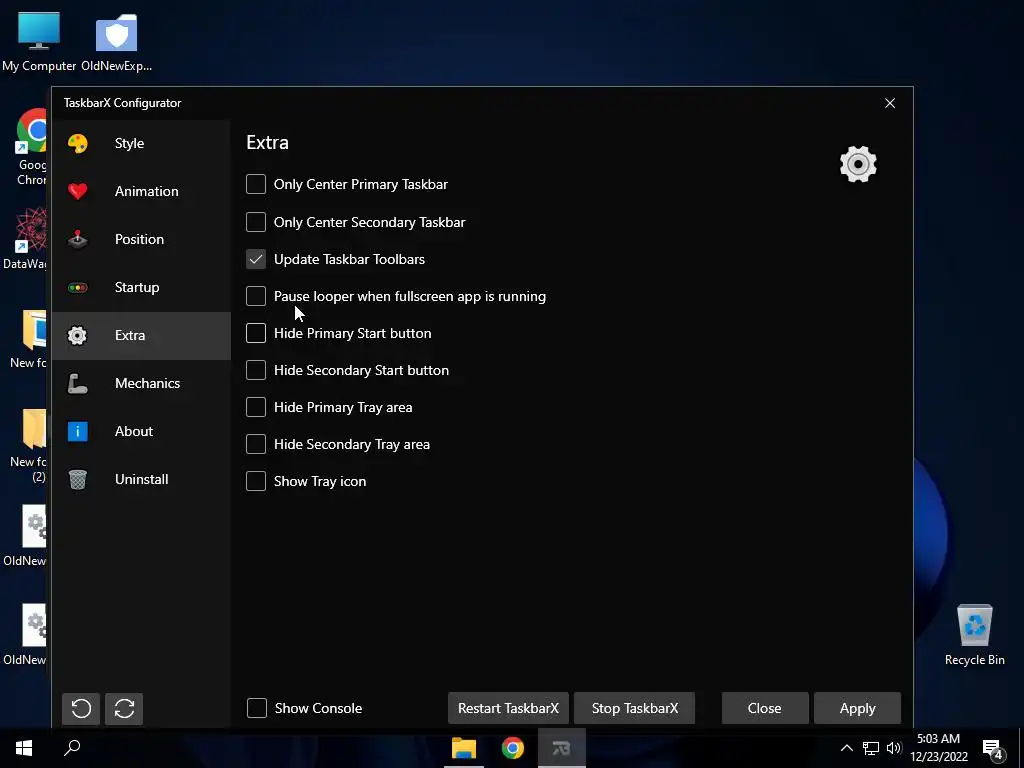Image resolution: width=1024 pixels, height=768 pixels.
Task: Toggle Pause looper when fullscreen app is running
Action: pyautogui.click(x=256, y=296)
